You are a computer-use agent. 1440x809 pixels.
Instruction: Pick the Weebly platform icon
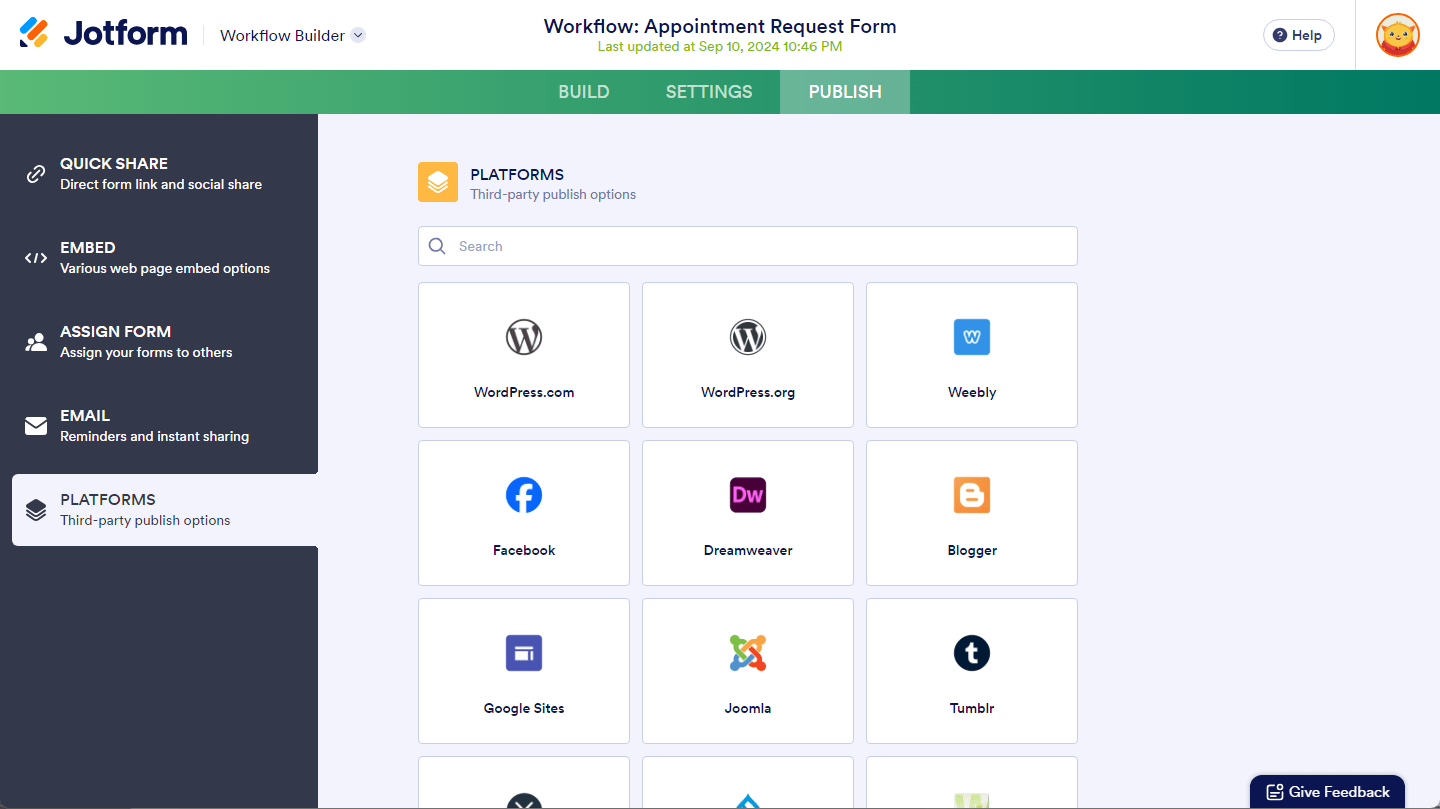972,337
